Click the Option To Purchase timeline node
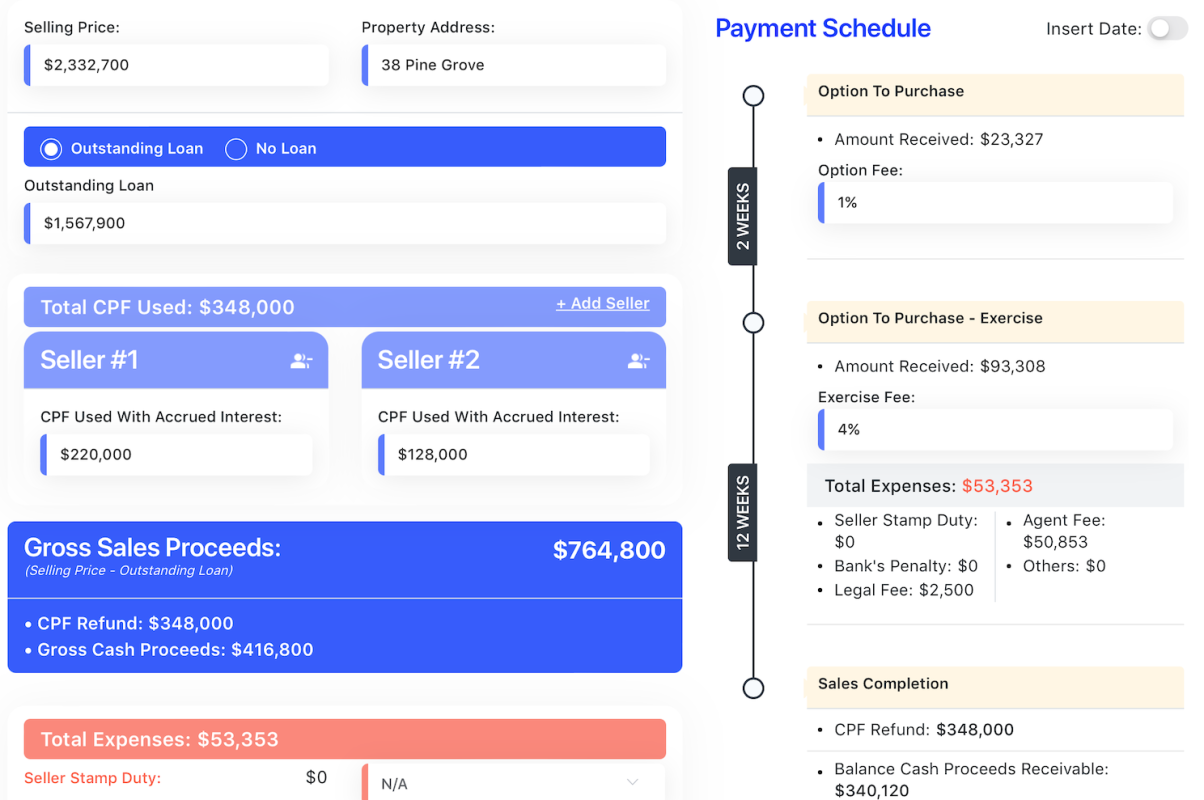The height and width of the screenshot is (800, 1204). coord(754,96)
